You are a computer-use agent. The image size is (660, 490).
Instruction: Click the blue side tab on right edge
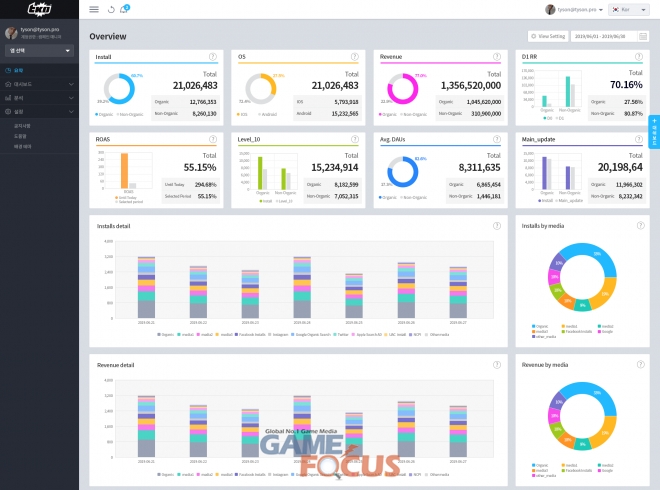655,132
